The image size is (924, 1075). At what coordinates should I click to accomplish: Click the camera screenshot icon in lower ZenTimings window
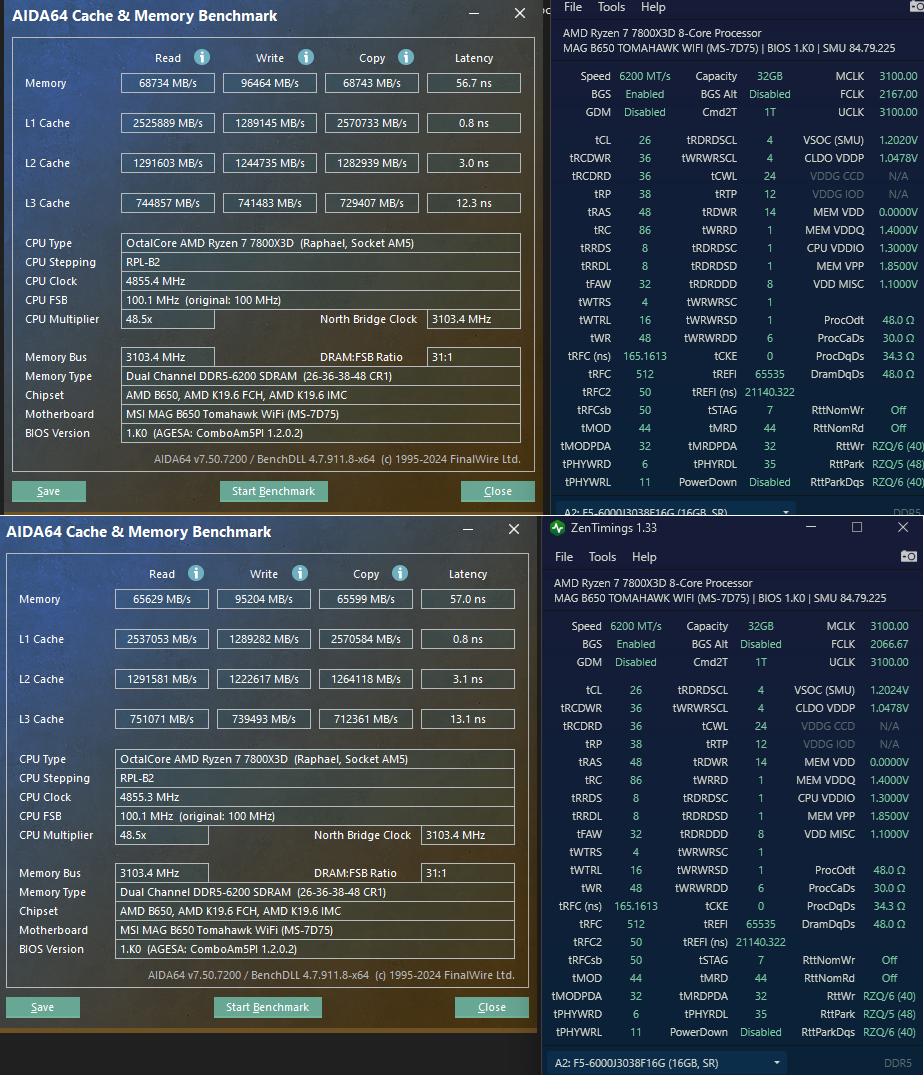pos(908,556)
